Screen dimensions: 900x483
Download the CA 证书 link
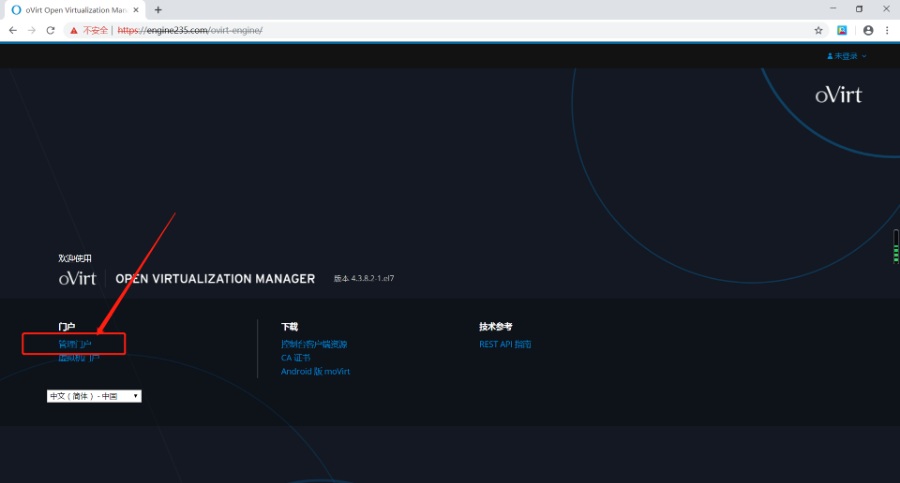point(296,358)
